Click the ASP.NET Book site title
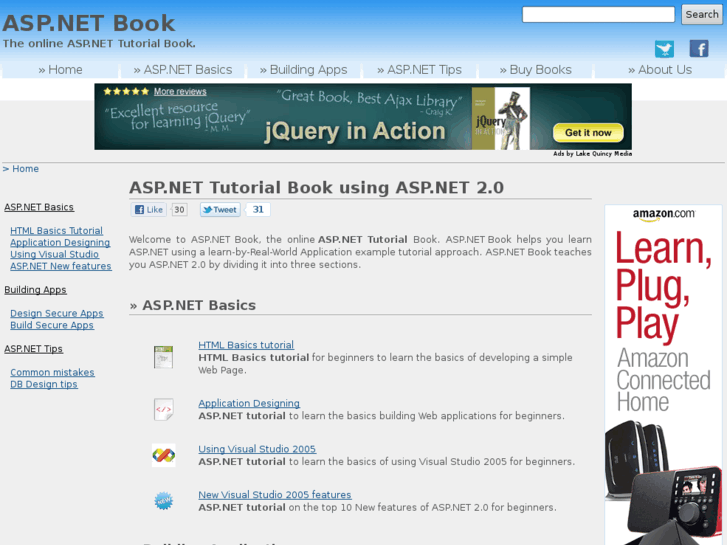This screenshot has width=727, height=545. (89, 23)
